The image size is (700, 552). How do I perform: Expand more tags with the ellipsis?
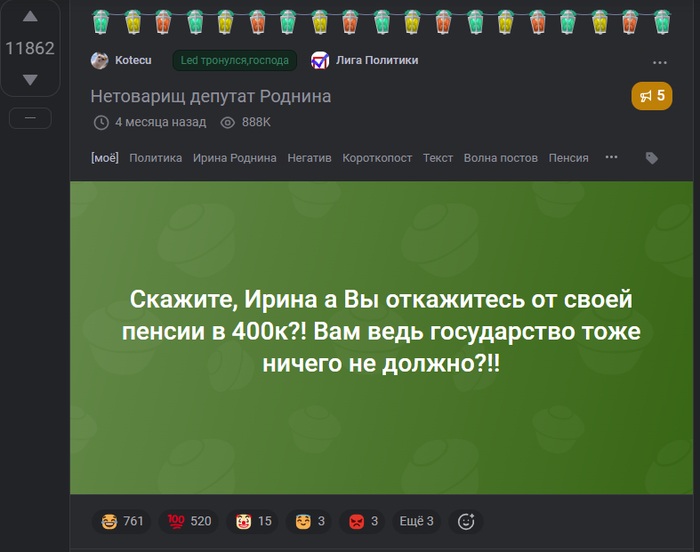pyautogui.click(x=611, y=157)
